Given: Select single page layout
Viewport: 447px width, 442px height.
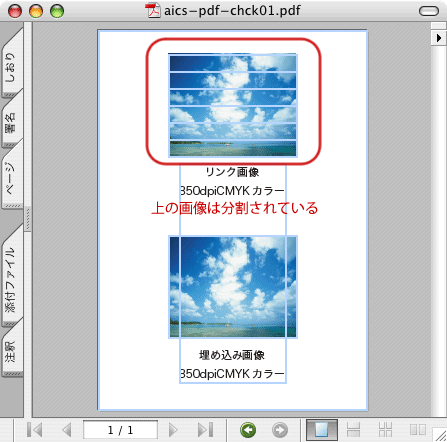Looking at the screenshot, I should 322,430.
